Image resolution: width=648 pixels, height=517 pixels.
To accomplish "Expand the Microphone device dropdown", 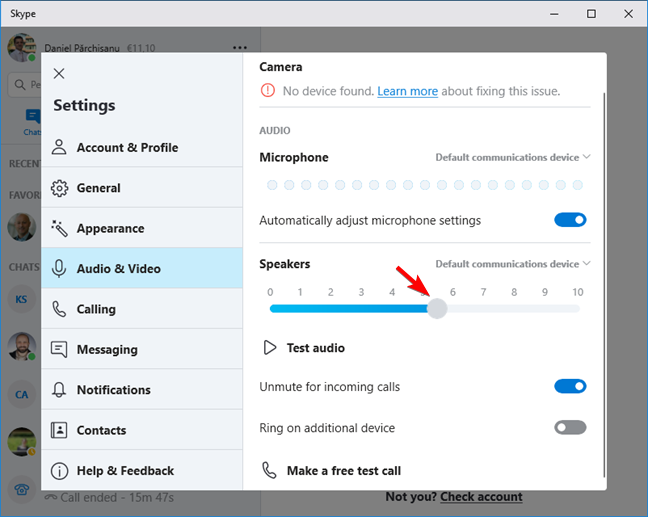I will point(513,157).
